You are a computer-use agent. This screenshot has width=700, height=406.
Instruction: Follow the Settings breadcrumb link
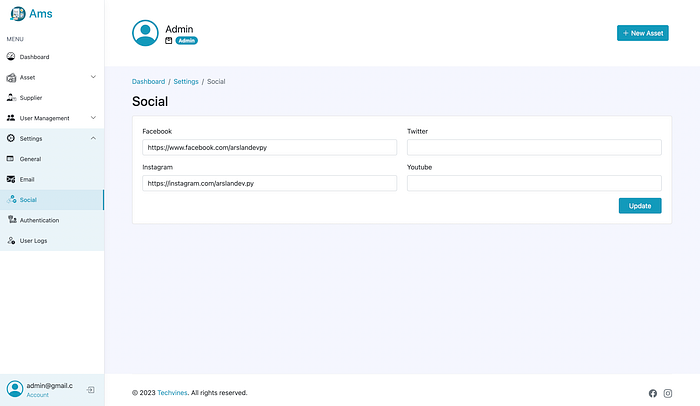[186, 82]
